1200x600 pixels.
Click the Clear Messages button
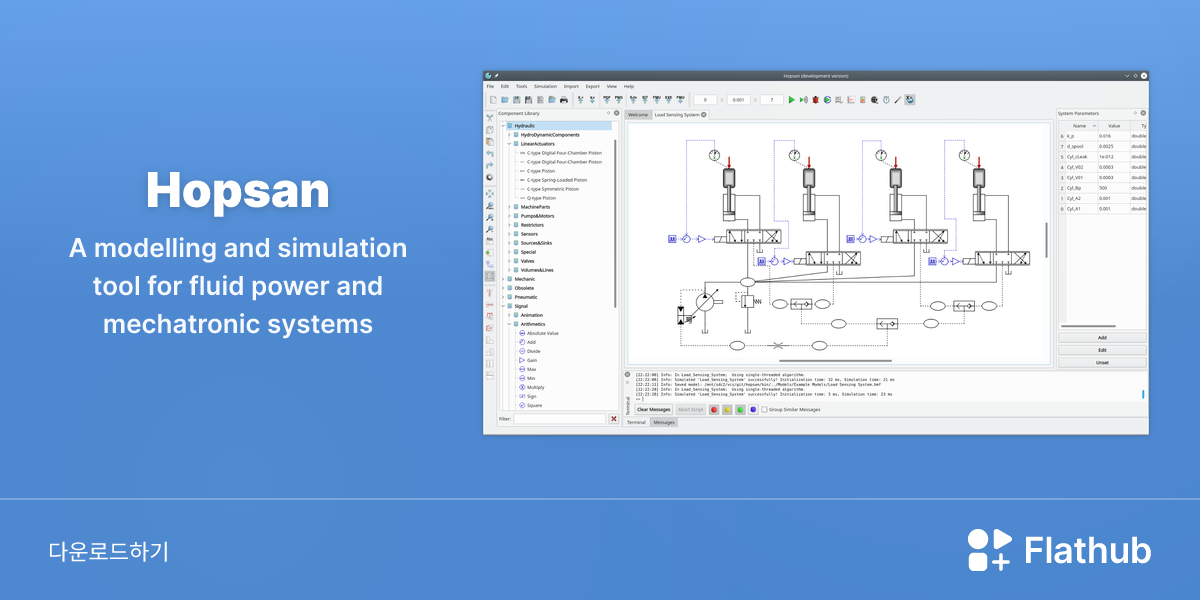tap(654, 409)
